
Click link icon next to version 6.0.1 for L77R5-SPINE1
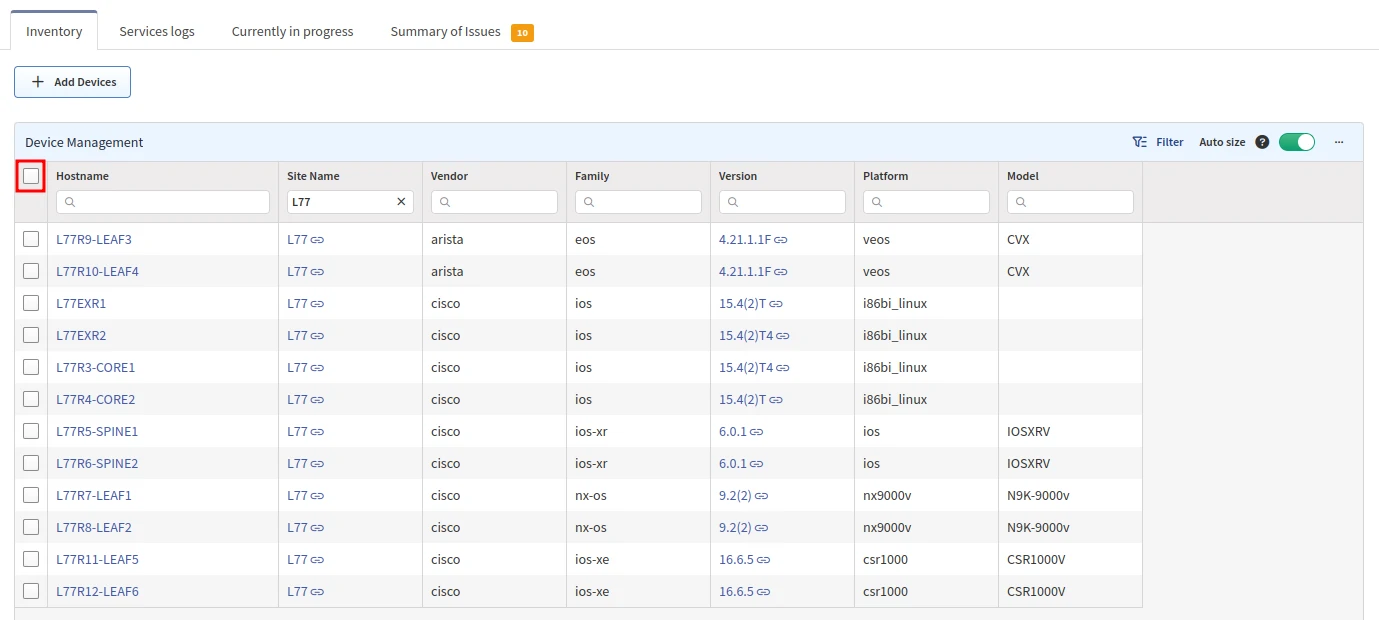[x=757, y=432]
